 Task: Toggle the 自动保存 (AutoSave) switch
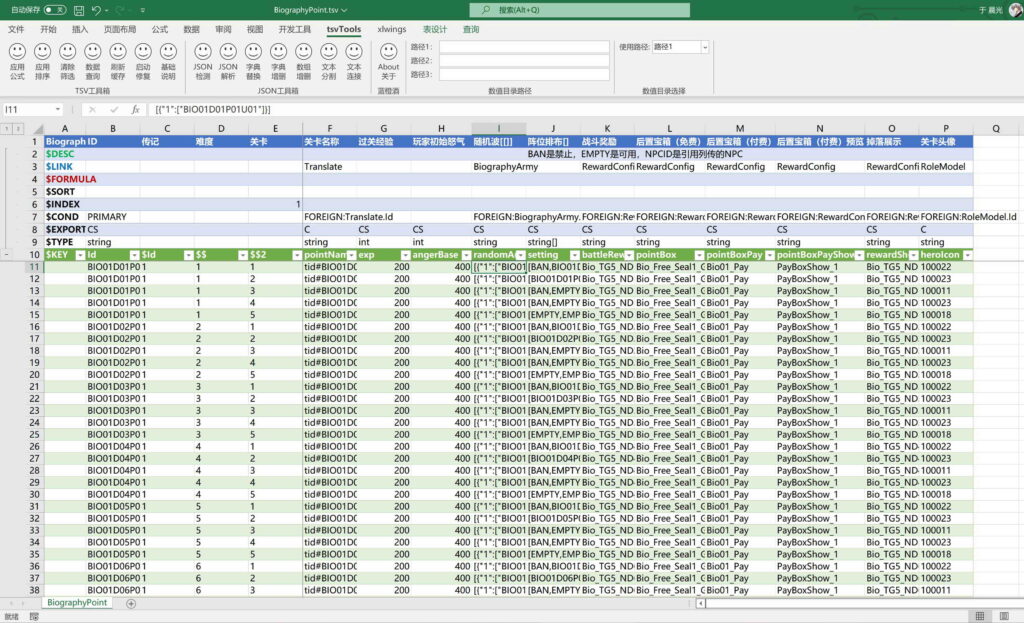tap(55, 9)
